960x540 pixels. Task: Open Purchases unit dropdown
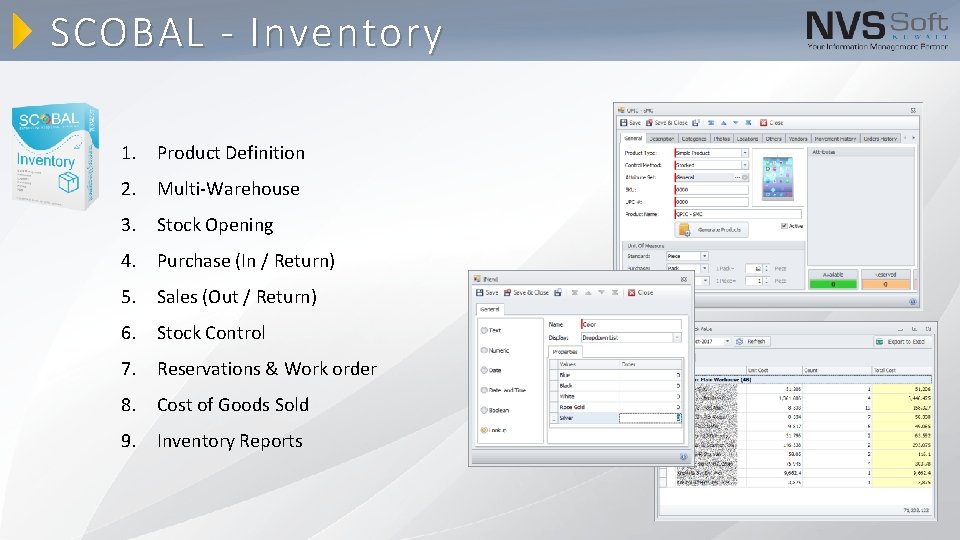704,268
